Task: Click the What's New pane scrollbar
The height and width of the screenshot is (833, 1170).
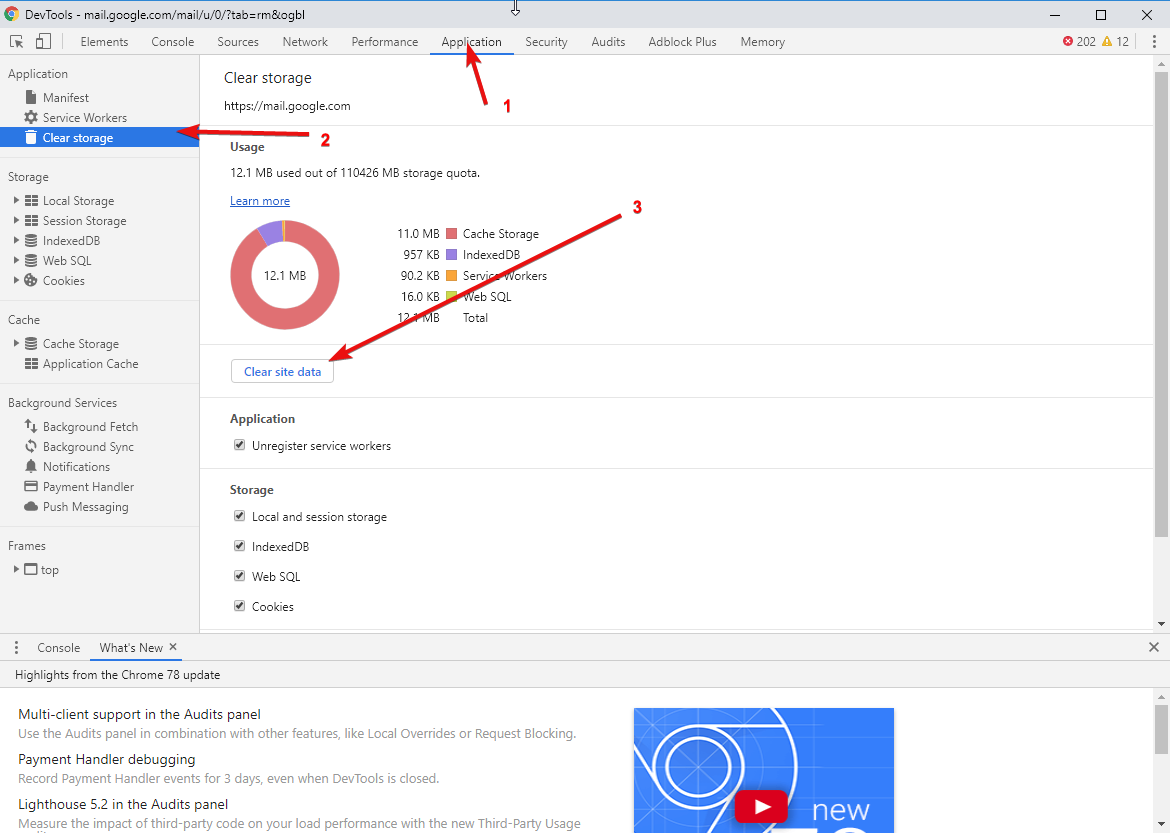Action: click(1161, 729)
